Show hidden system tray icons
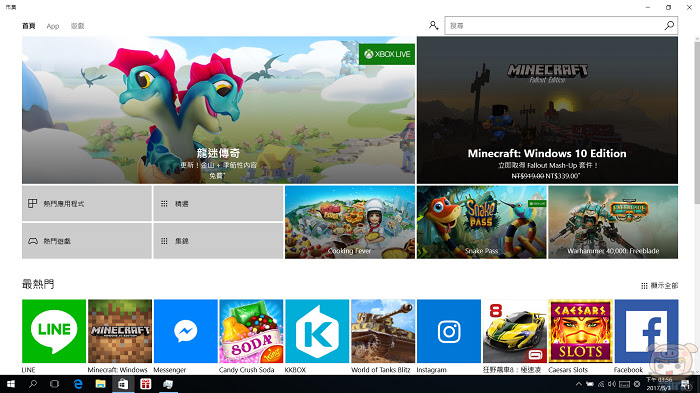The height and width of the screenshot is (393, 700). (579, 384)
